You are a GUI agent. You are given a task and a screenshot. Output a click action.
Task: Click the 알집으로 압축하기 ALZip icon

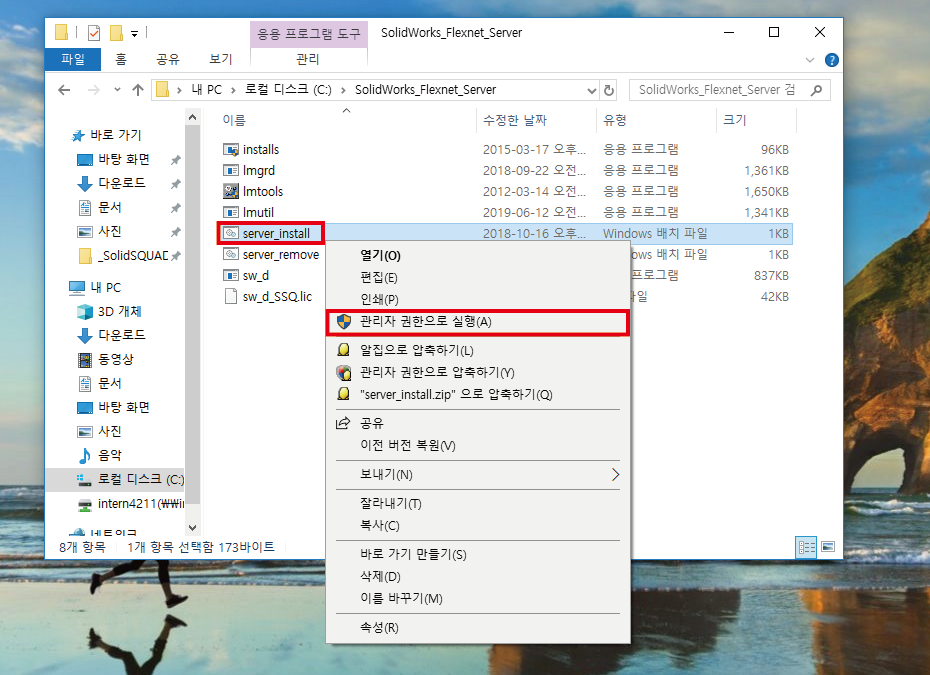coord(343,350)
